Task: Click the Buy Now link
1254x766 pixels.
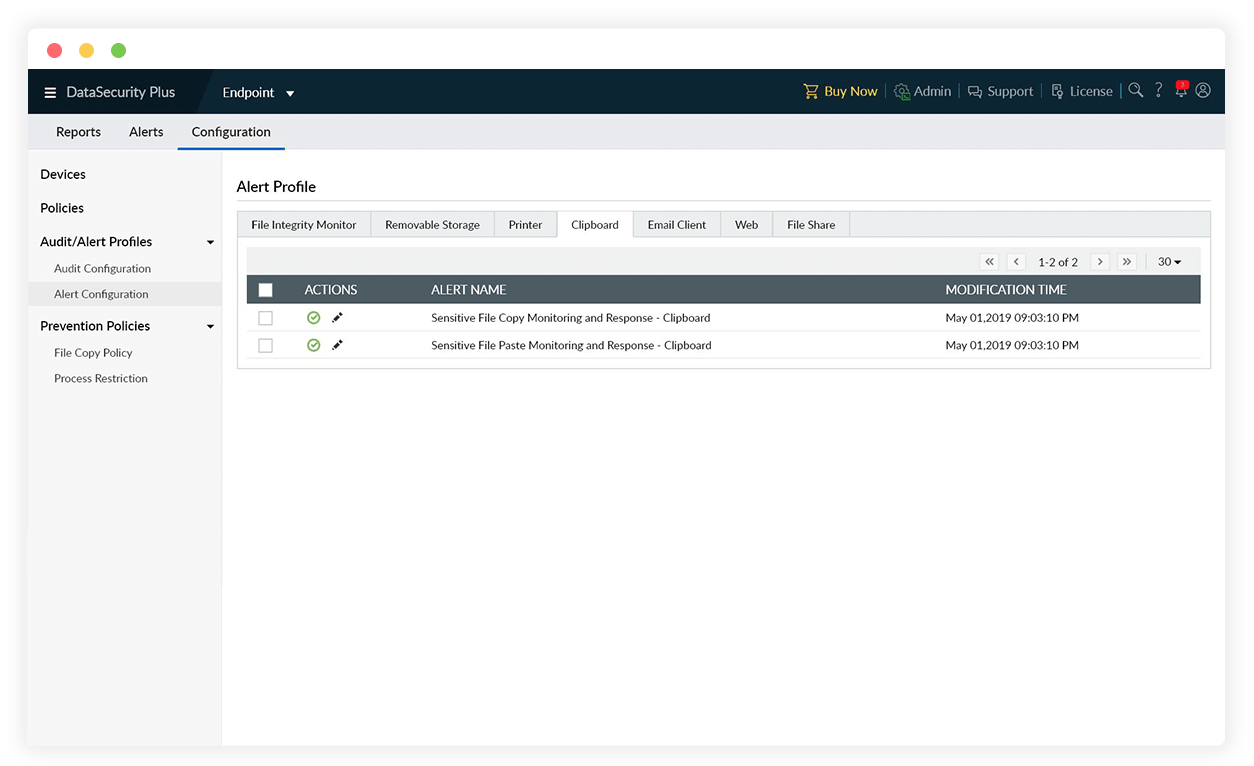Action: [840, 91]
